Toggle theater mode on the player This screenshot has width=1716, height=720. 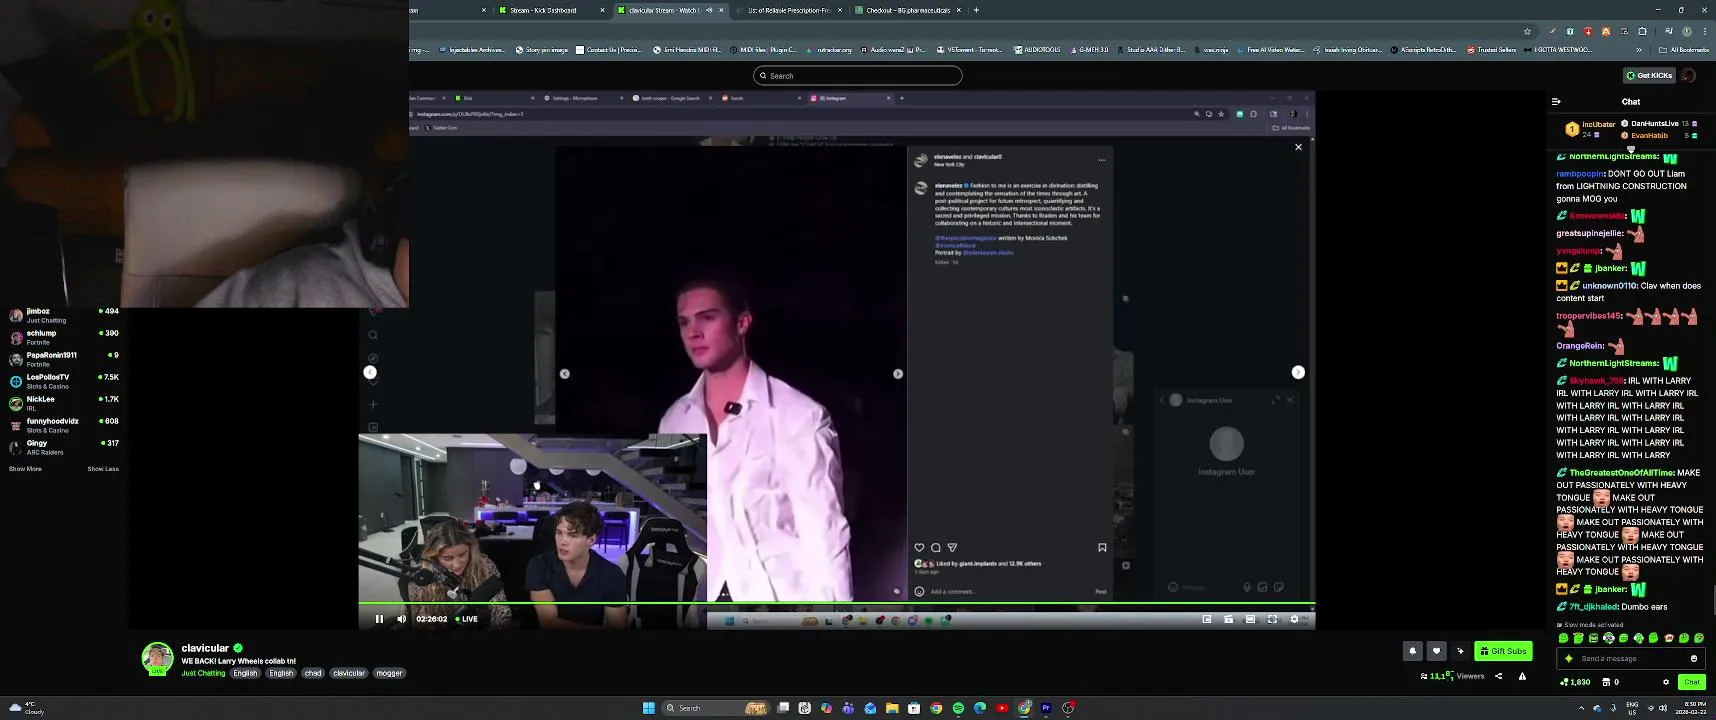click(1250, 619)
